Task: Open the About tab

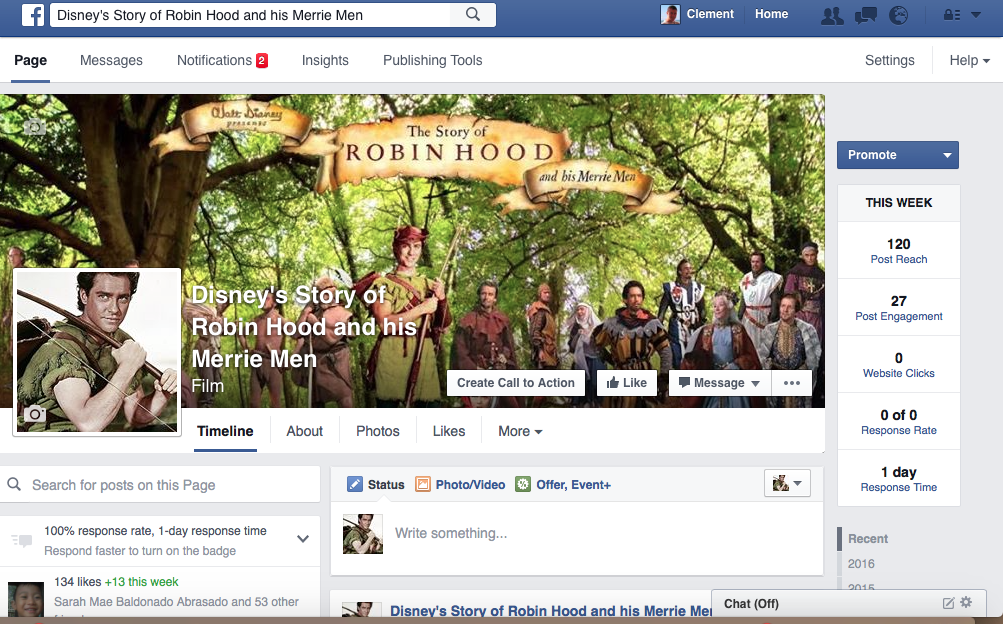Action: pos(304,432)
